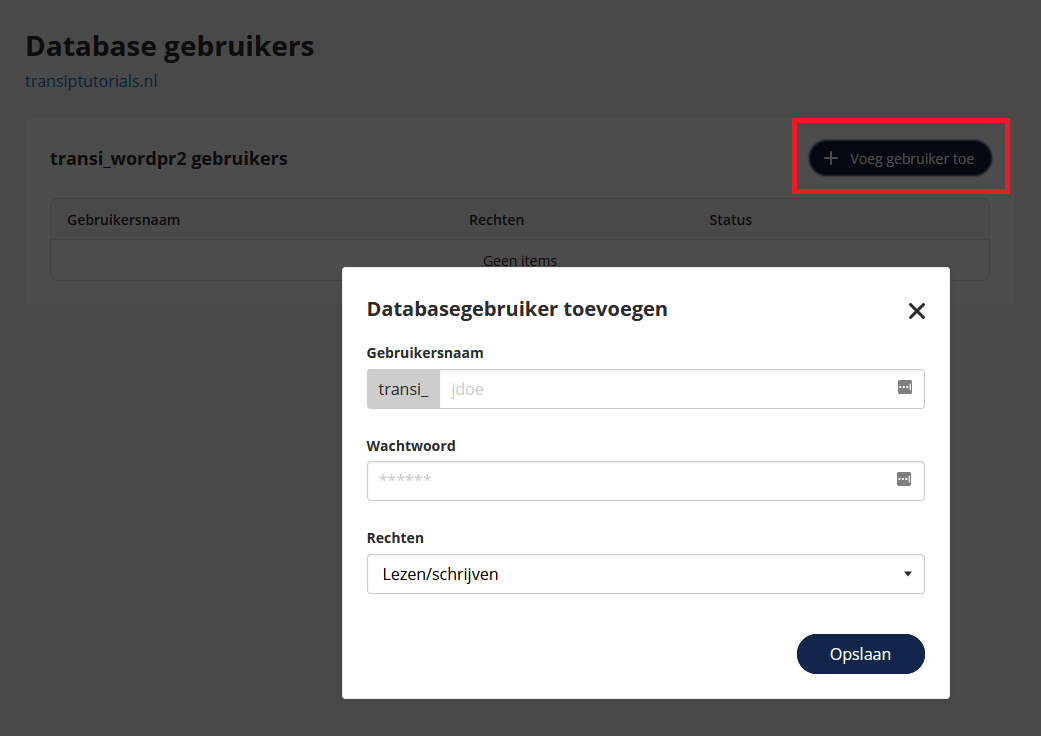Click the Rechten label in dialog
This screenshot has width=1041, height=736.
point(395,538)
